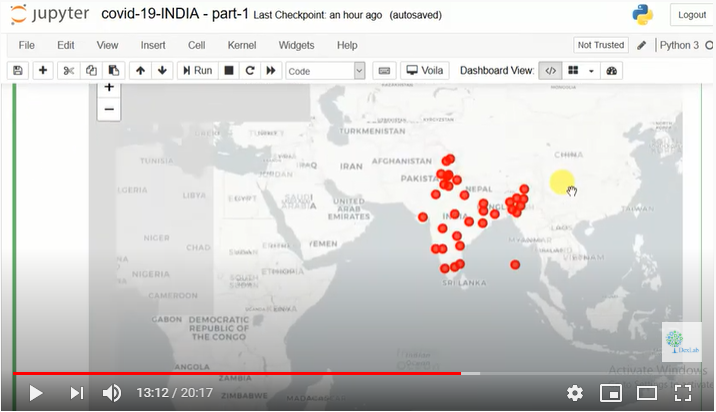Image resolution: width=716 pixels, height=412 pixels.
Task: Paste cells below icon
Action: [x=113, y=71]
